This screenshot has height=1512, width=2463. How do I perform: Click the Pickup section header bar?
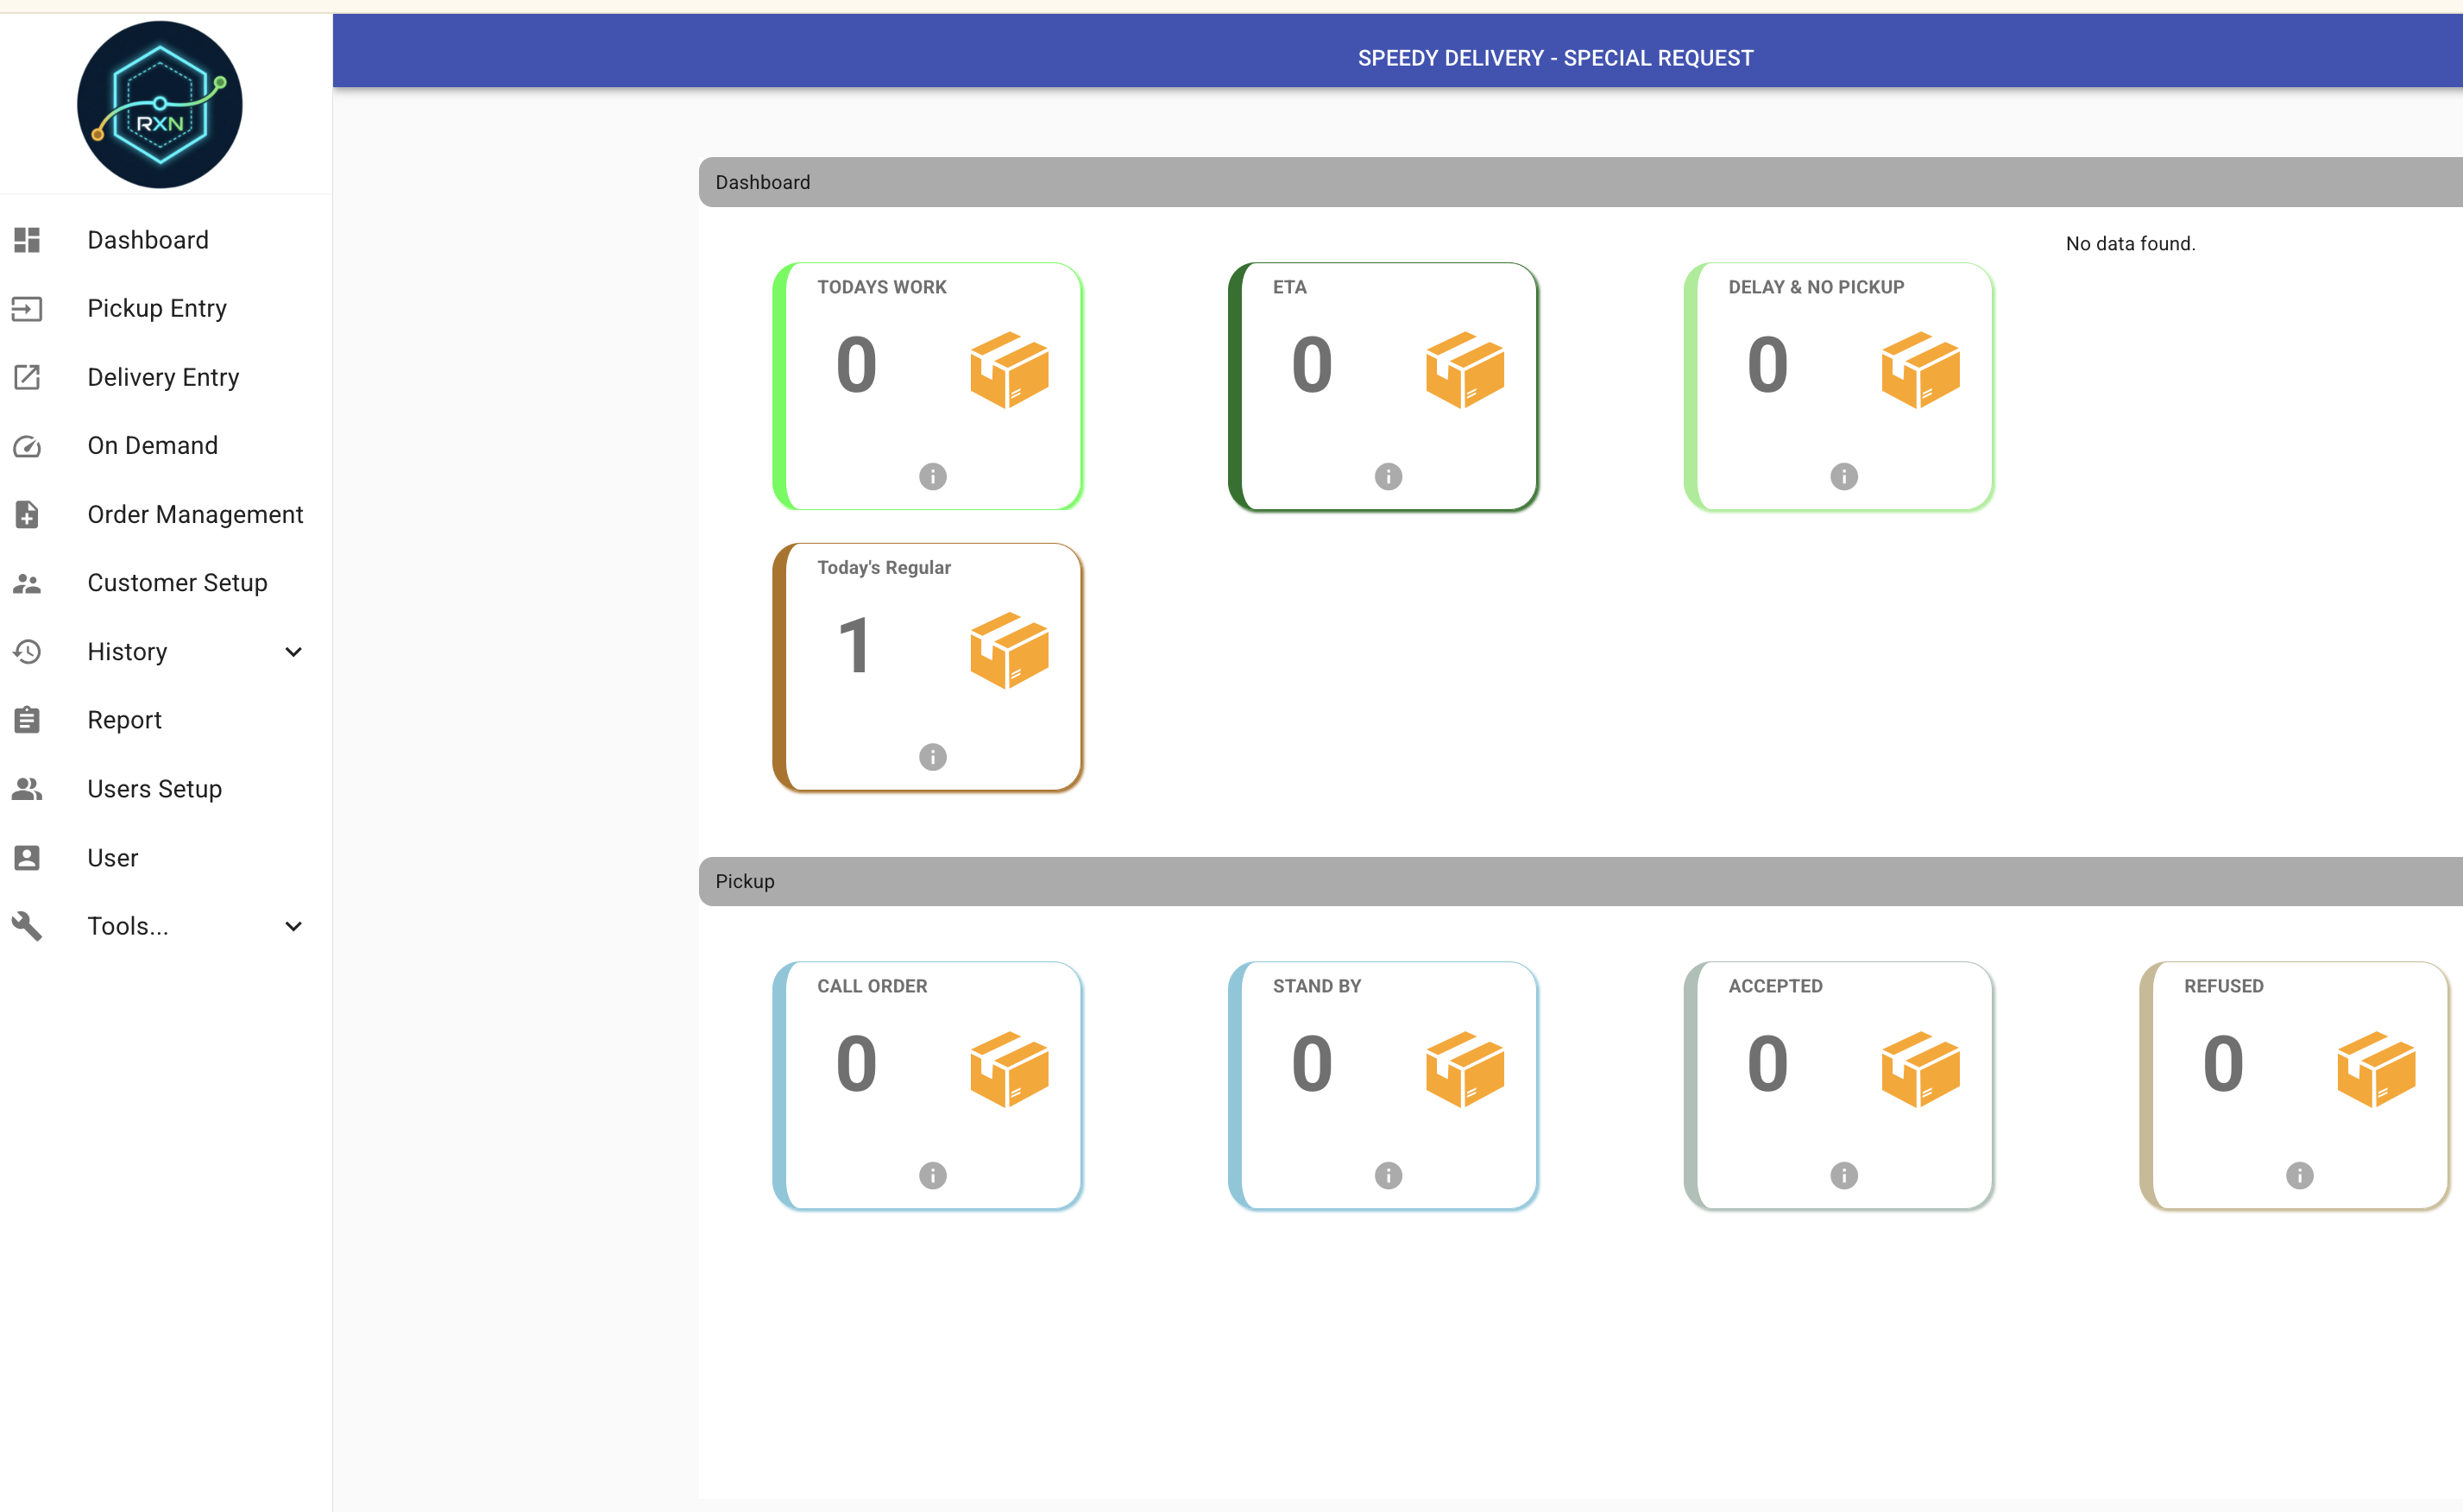1580,881
